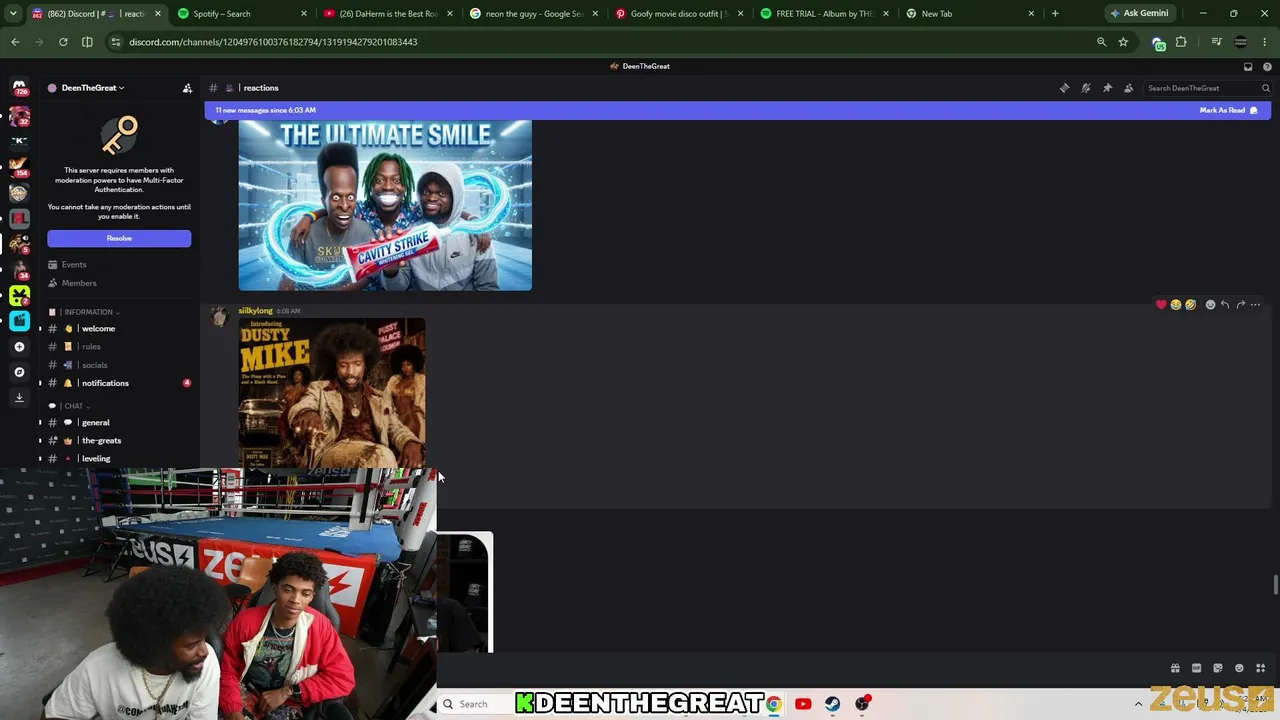1280x720 pixels.
Task: Show pinned messages in reactions channel
Action: pos(1107,88)
